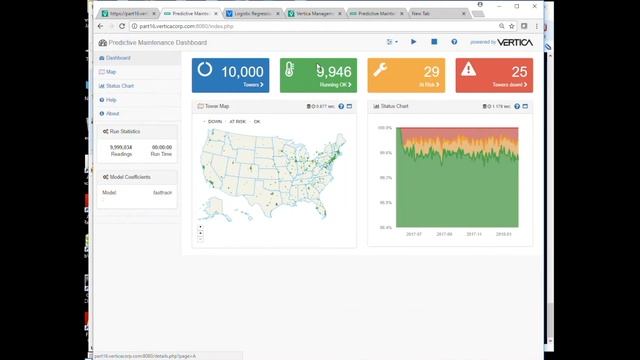Open help for the Status Chart panel
This screenshot has width=640, height=360.
tap(517, 106)
